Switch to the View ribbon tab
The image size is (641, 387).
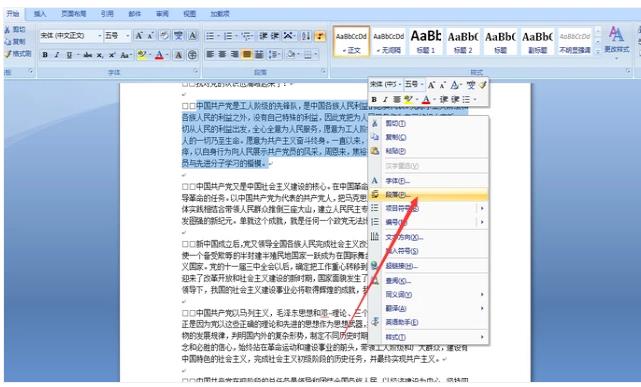coord(189,13)
